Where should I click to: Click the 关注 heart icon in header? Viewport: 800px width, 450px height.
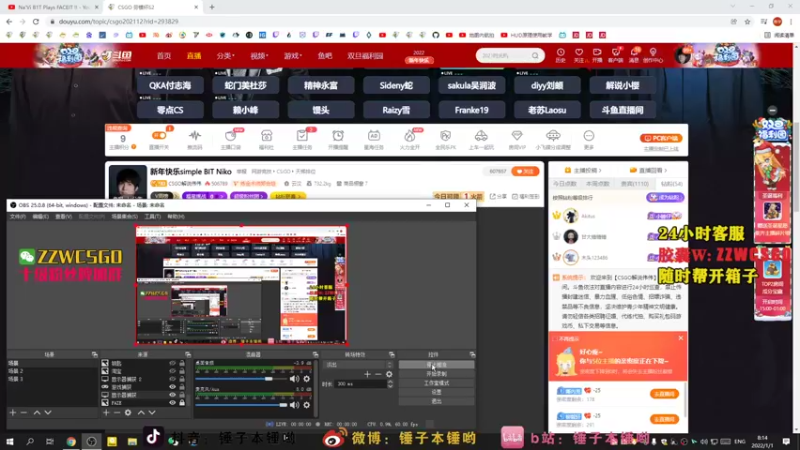point(579,53)
